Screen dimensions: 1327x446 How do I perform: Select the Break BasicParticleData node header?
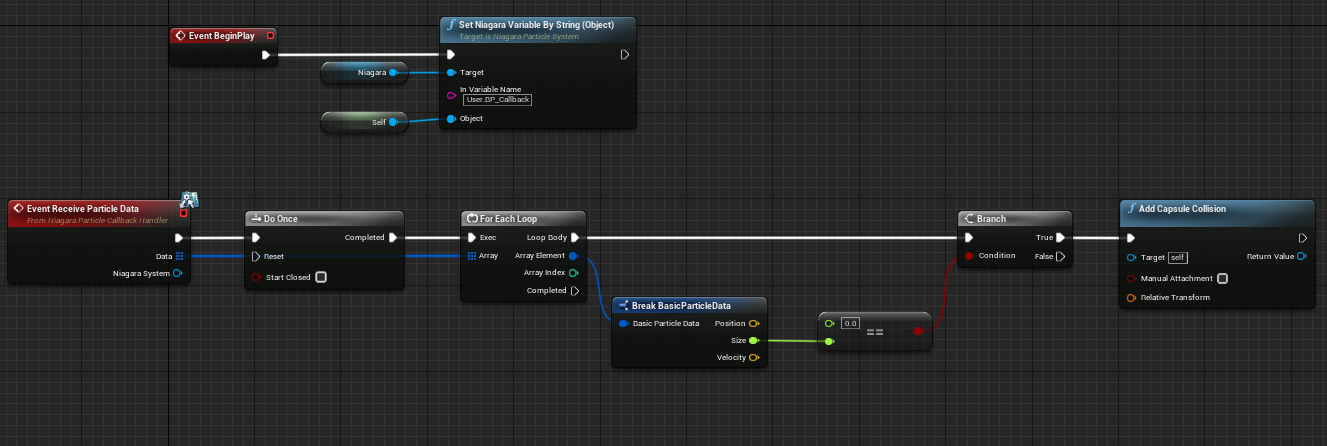690,305
